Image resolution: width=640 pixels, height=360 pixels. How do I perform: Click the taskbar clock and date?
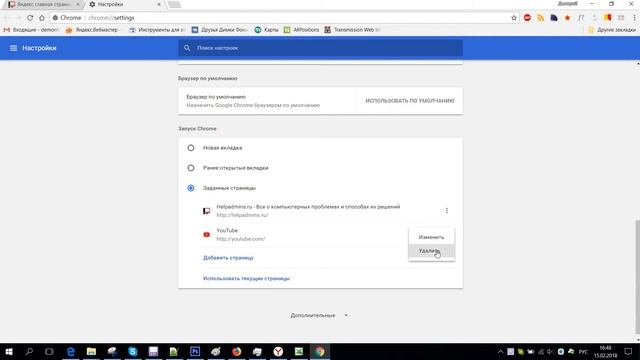(x=605, y=351)
